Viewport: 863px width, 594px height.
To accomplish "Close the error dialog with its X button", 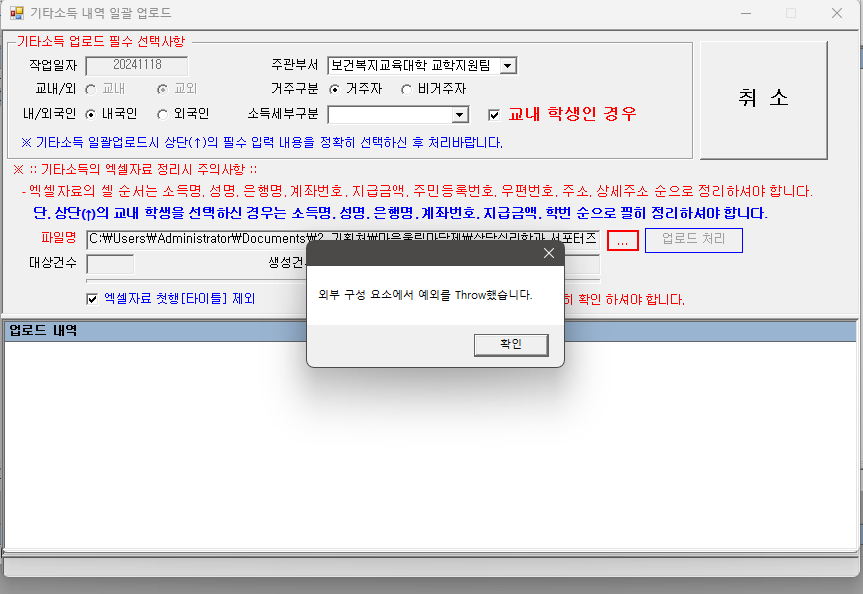I will tap(549, 253).
